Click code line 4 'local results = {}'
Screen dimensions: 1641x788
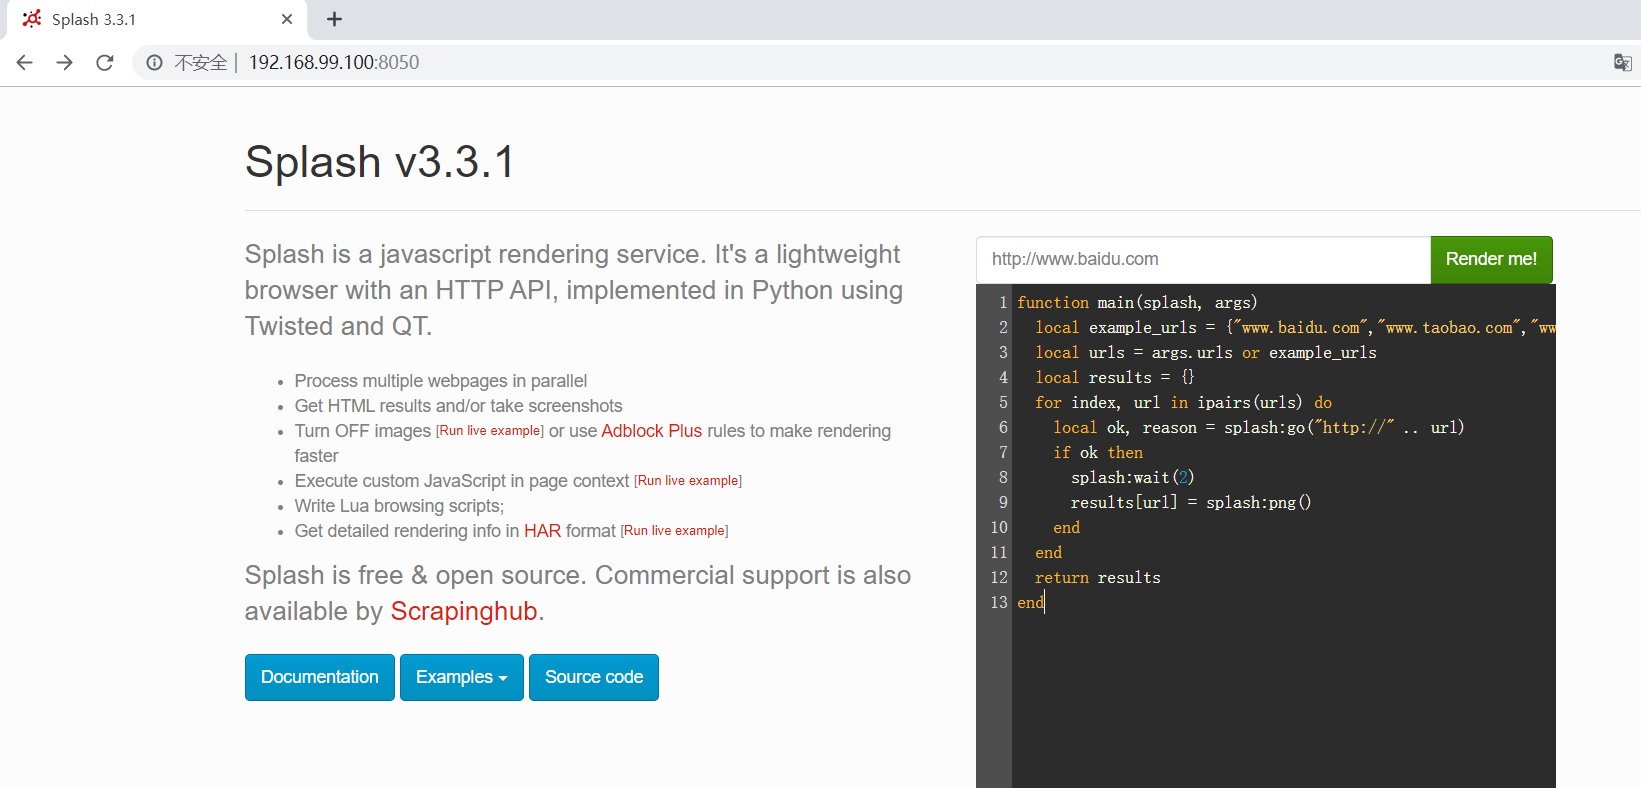[x=1115, y=377]
